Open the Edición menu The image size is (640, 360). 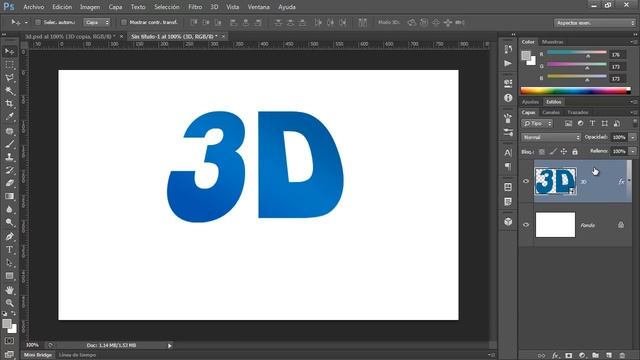pyautogui.click(x=62, y=7)
